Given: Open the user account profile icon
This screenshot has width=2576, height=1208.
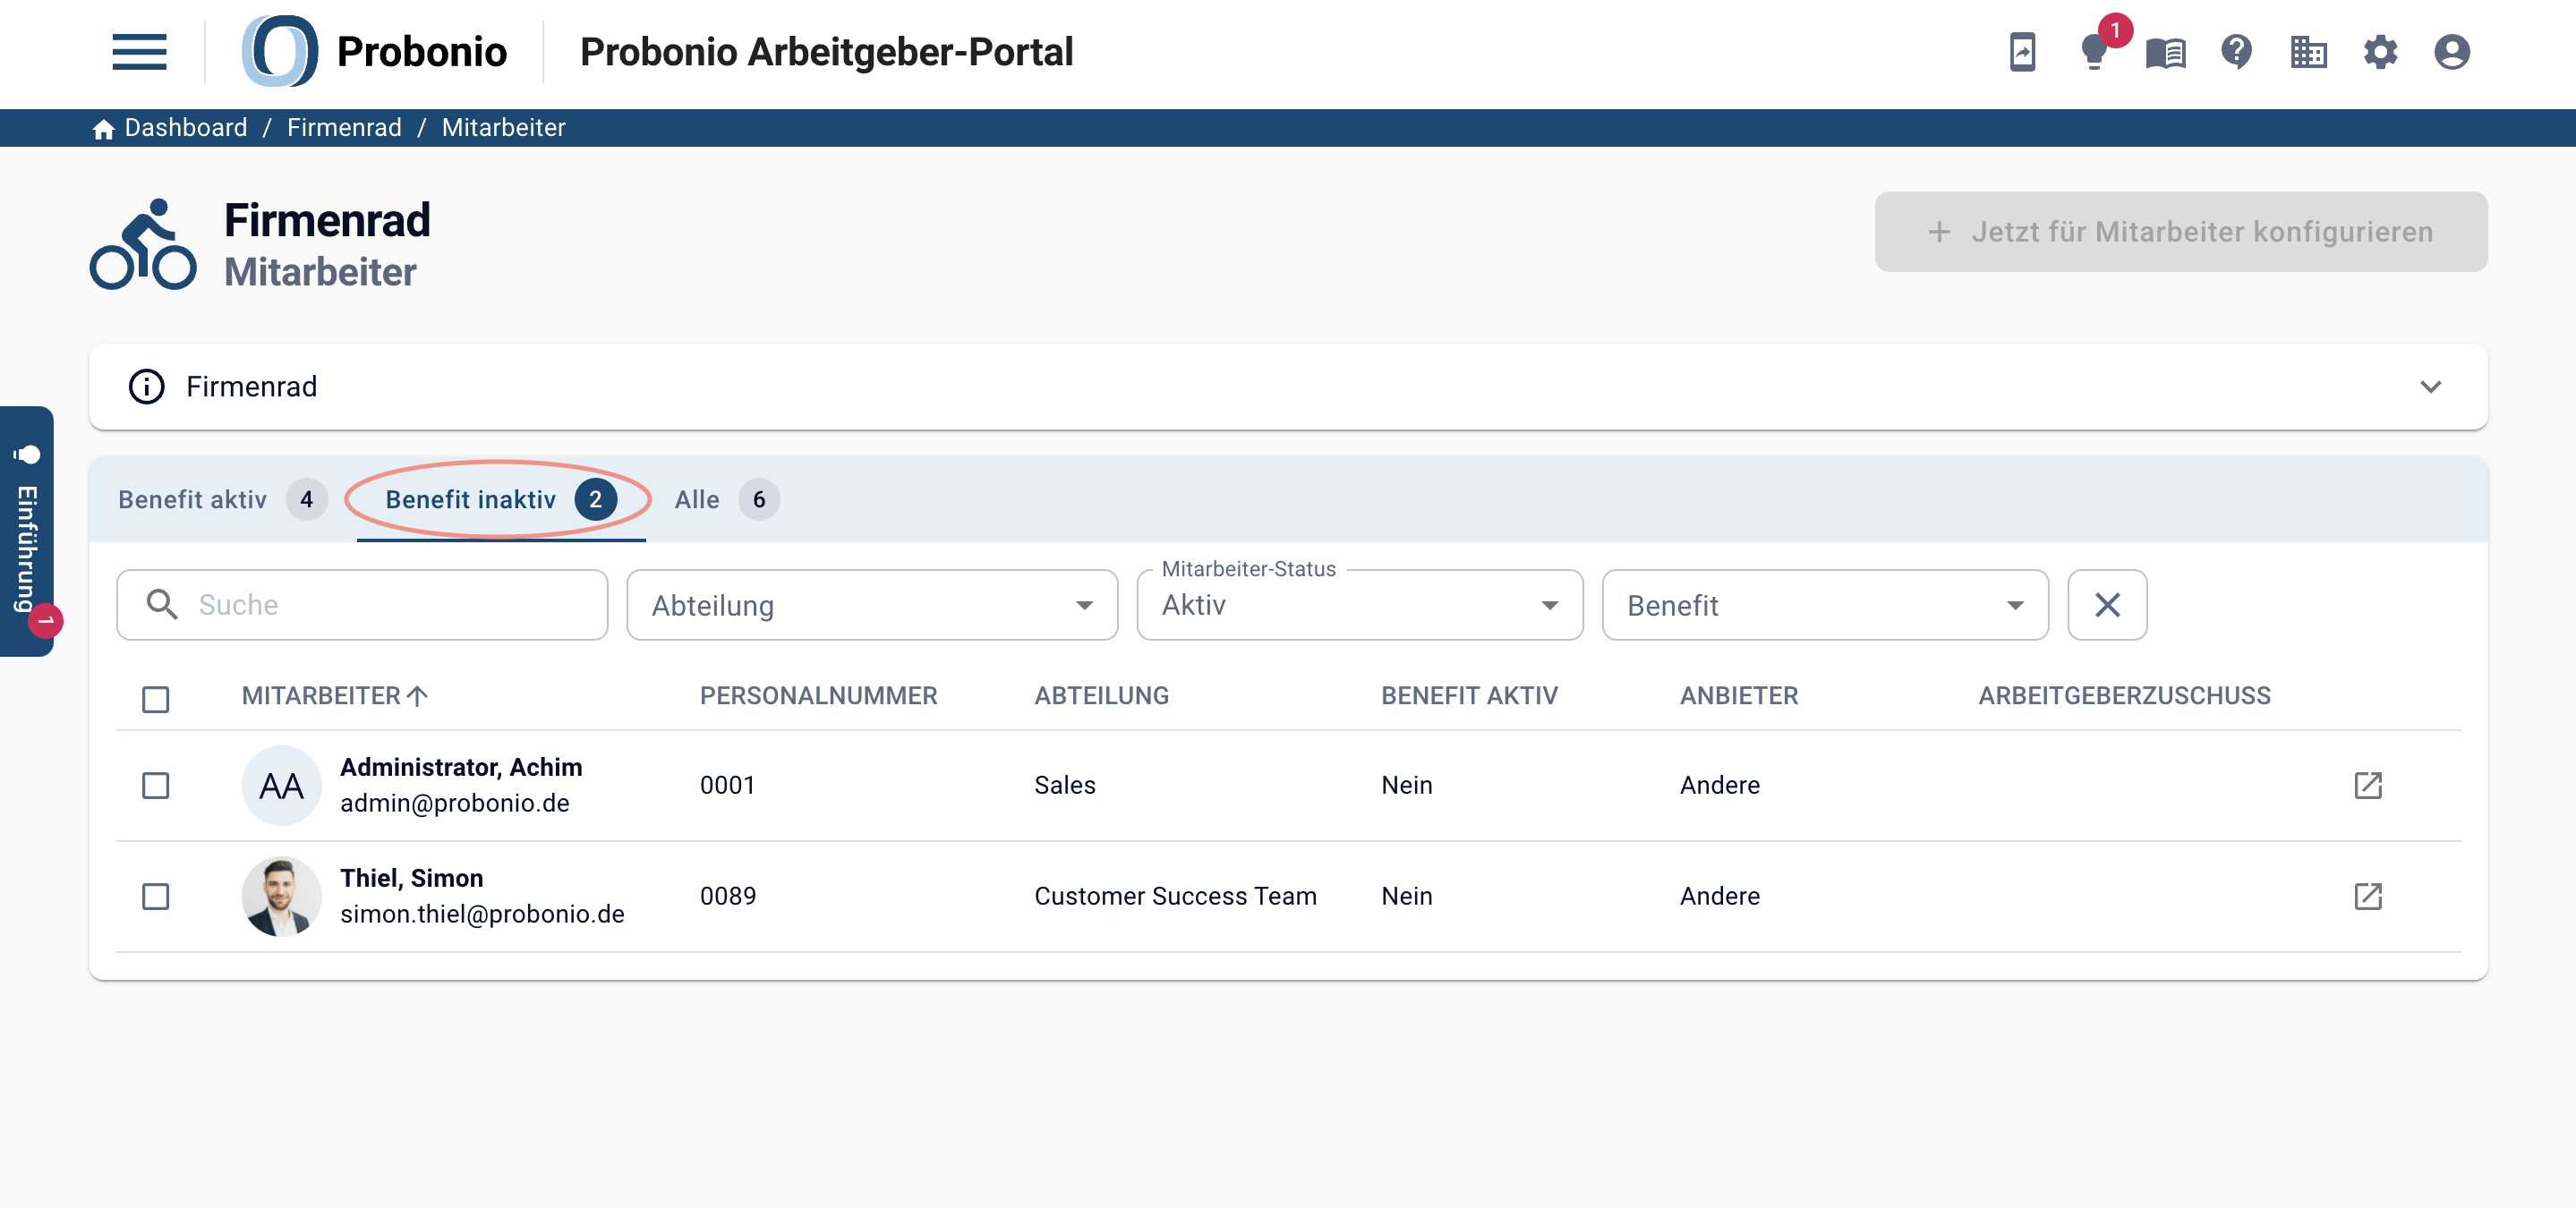Looking at the screenshot, I should click(2452, 52).
